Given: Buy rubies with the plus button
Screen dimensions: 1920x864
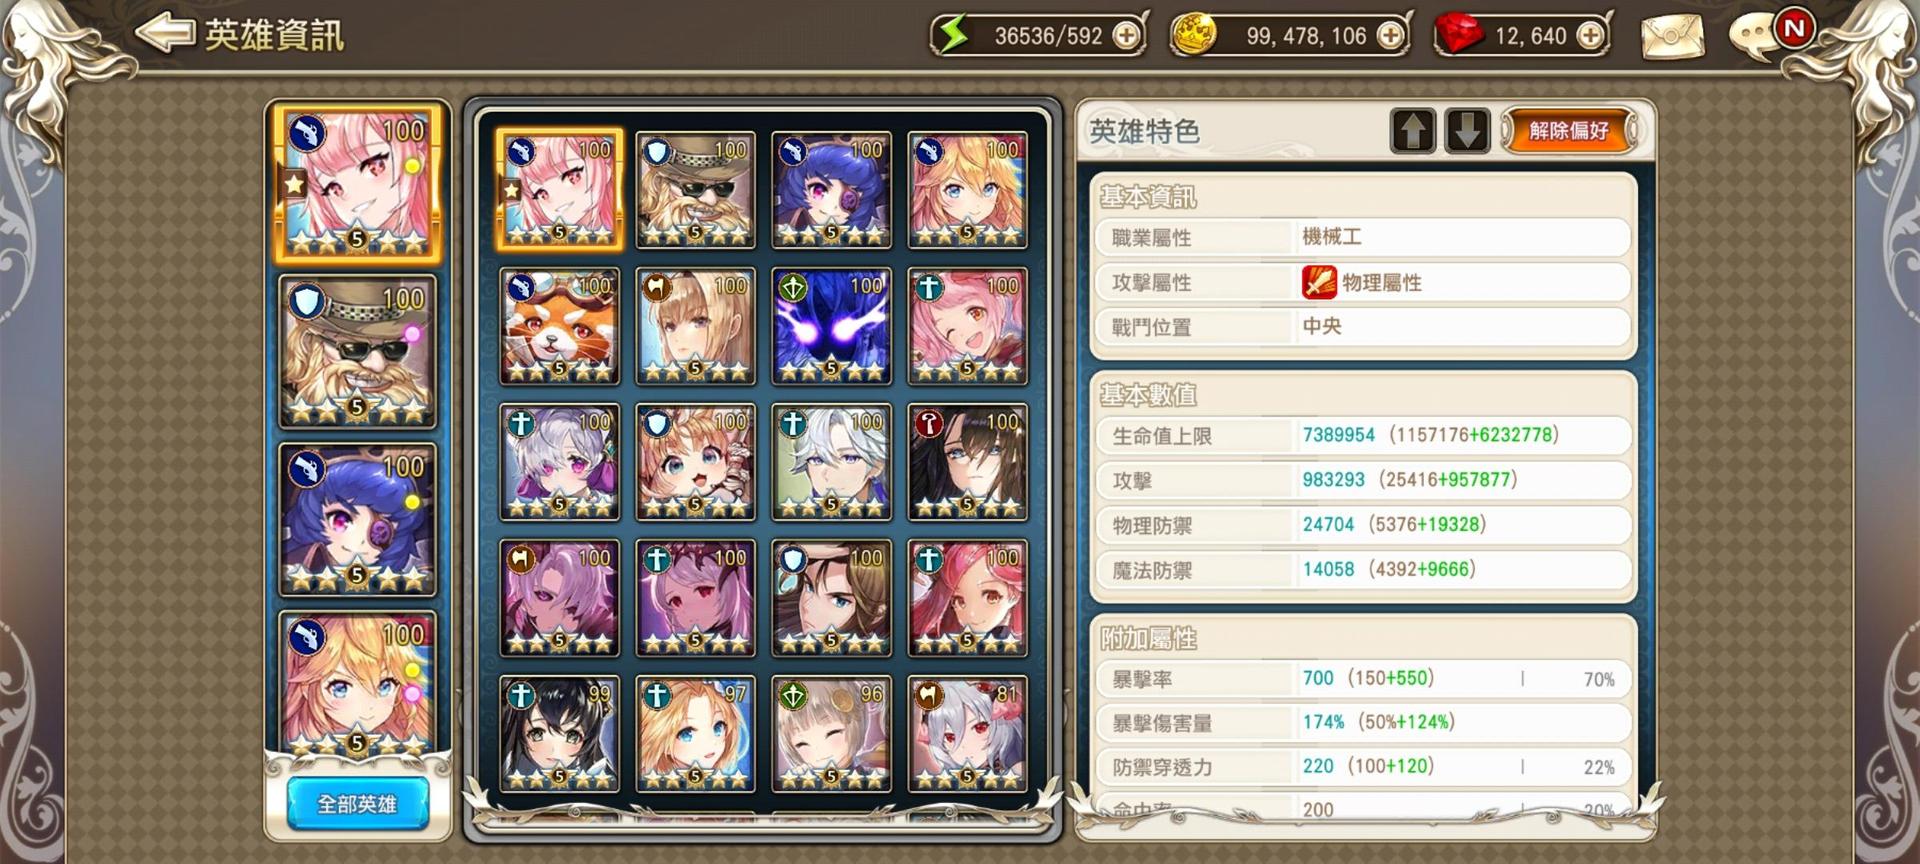Looking at the screenshot, I should [x=1589, y=36].
